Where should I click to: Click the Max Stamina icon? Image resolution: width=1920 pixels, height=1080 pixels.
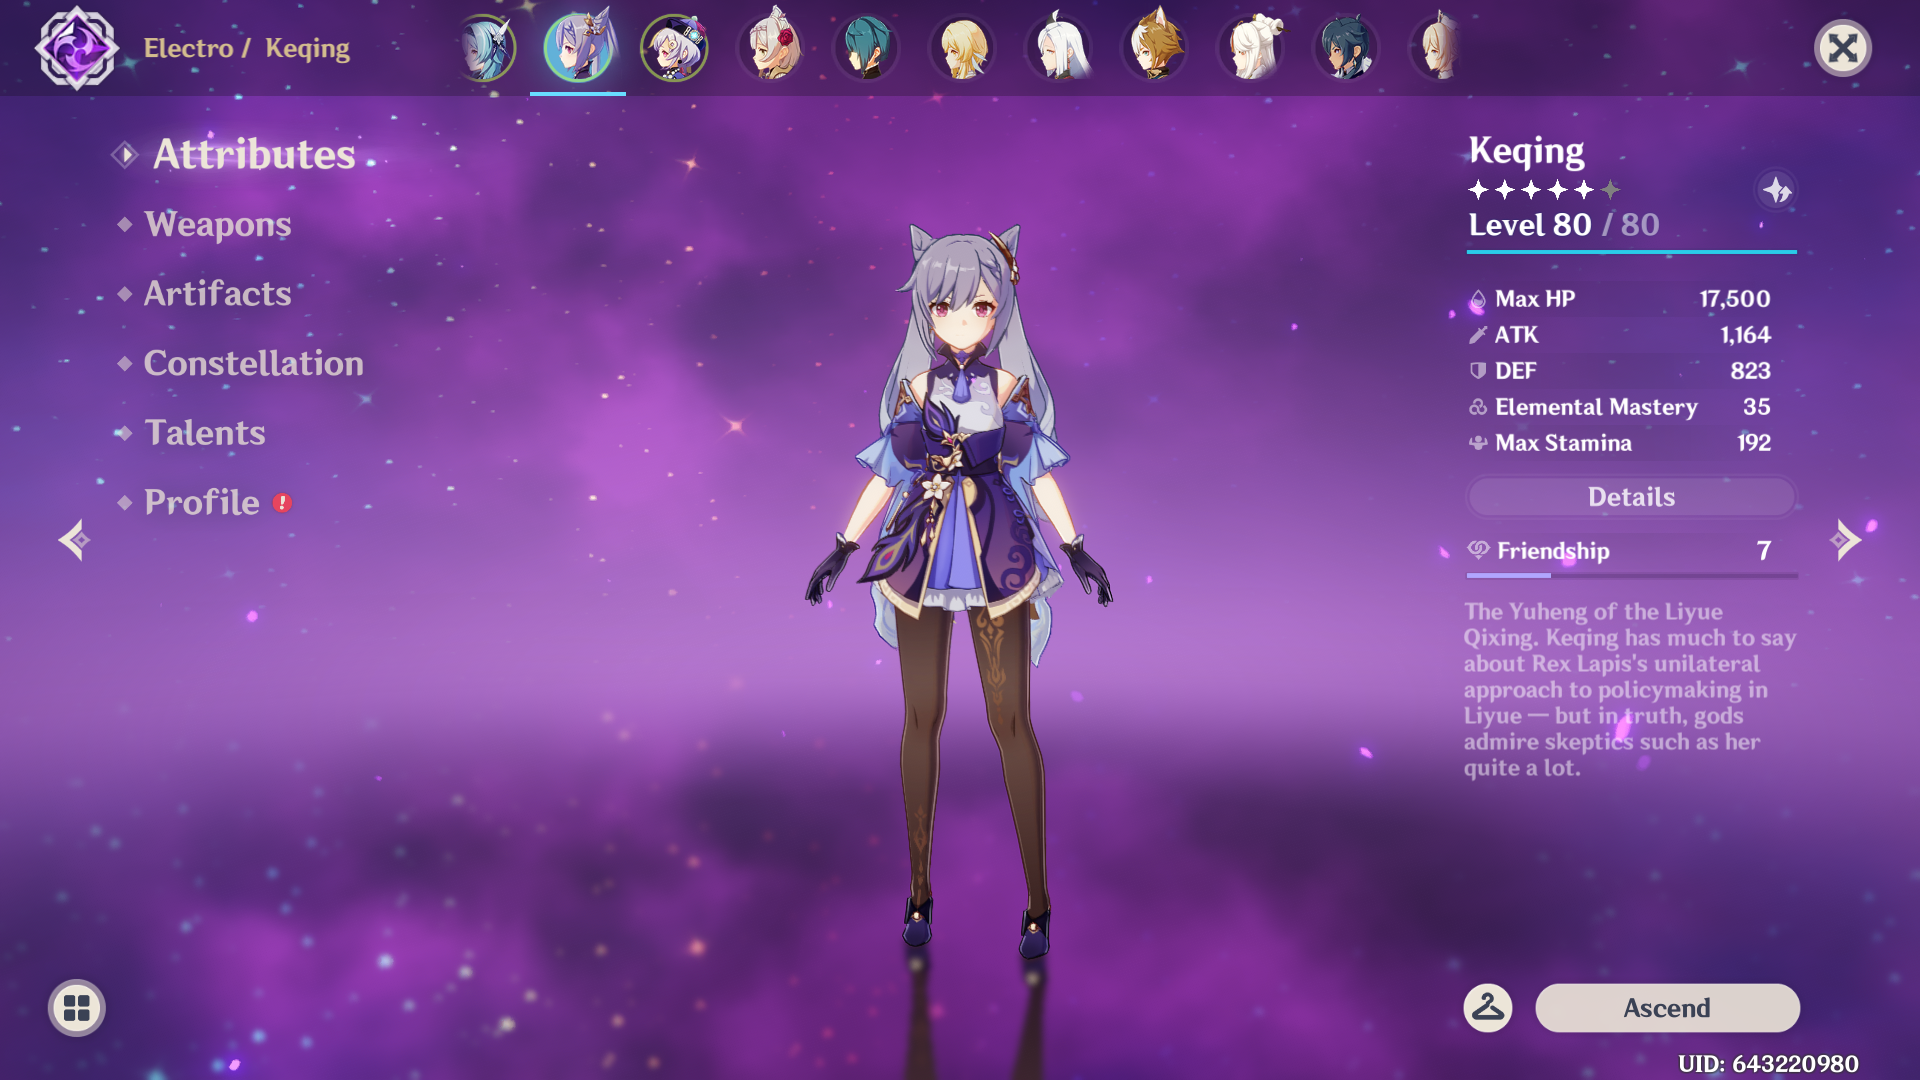pos(1478,443)
